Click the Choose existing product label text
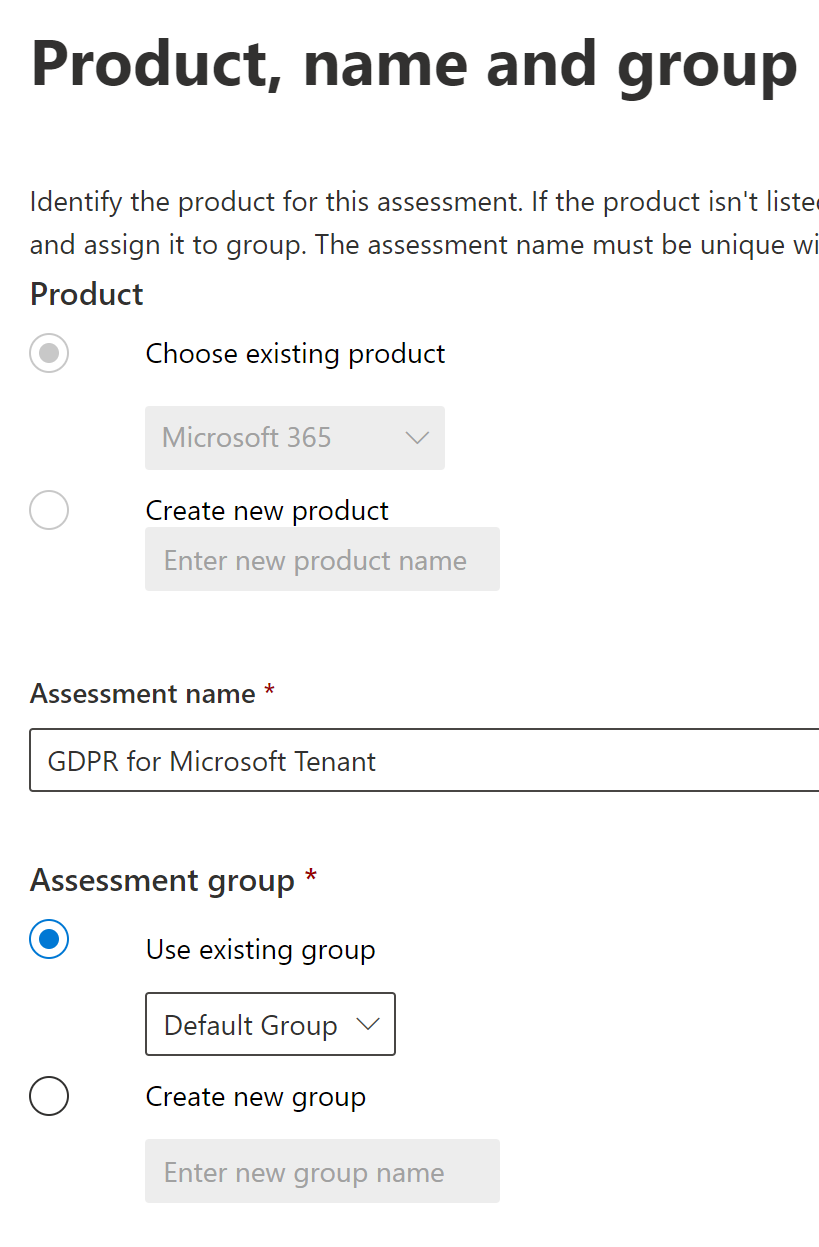The width and height of the screenshot is (819, 1247). [x=295, y=354]
